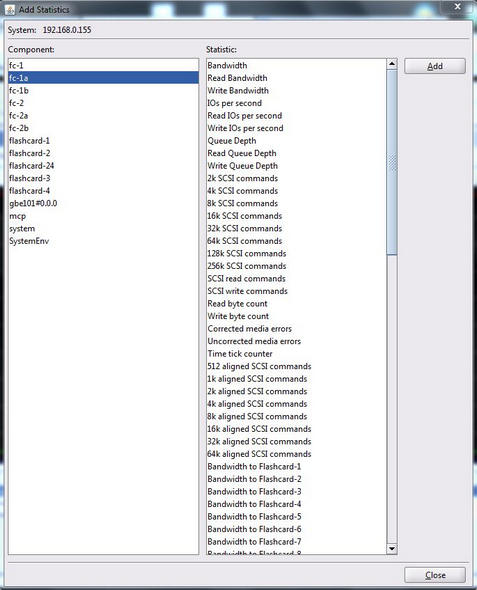This screenshot has height=590, width=477.
Task: Select SCSI read commands statistic
Action: (x=297, y=278)
